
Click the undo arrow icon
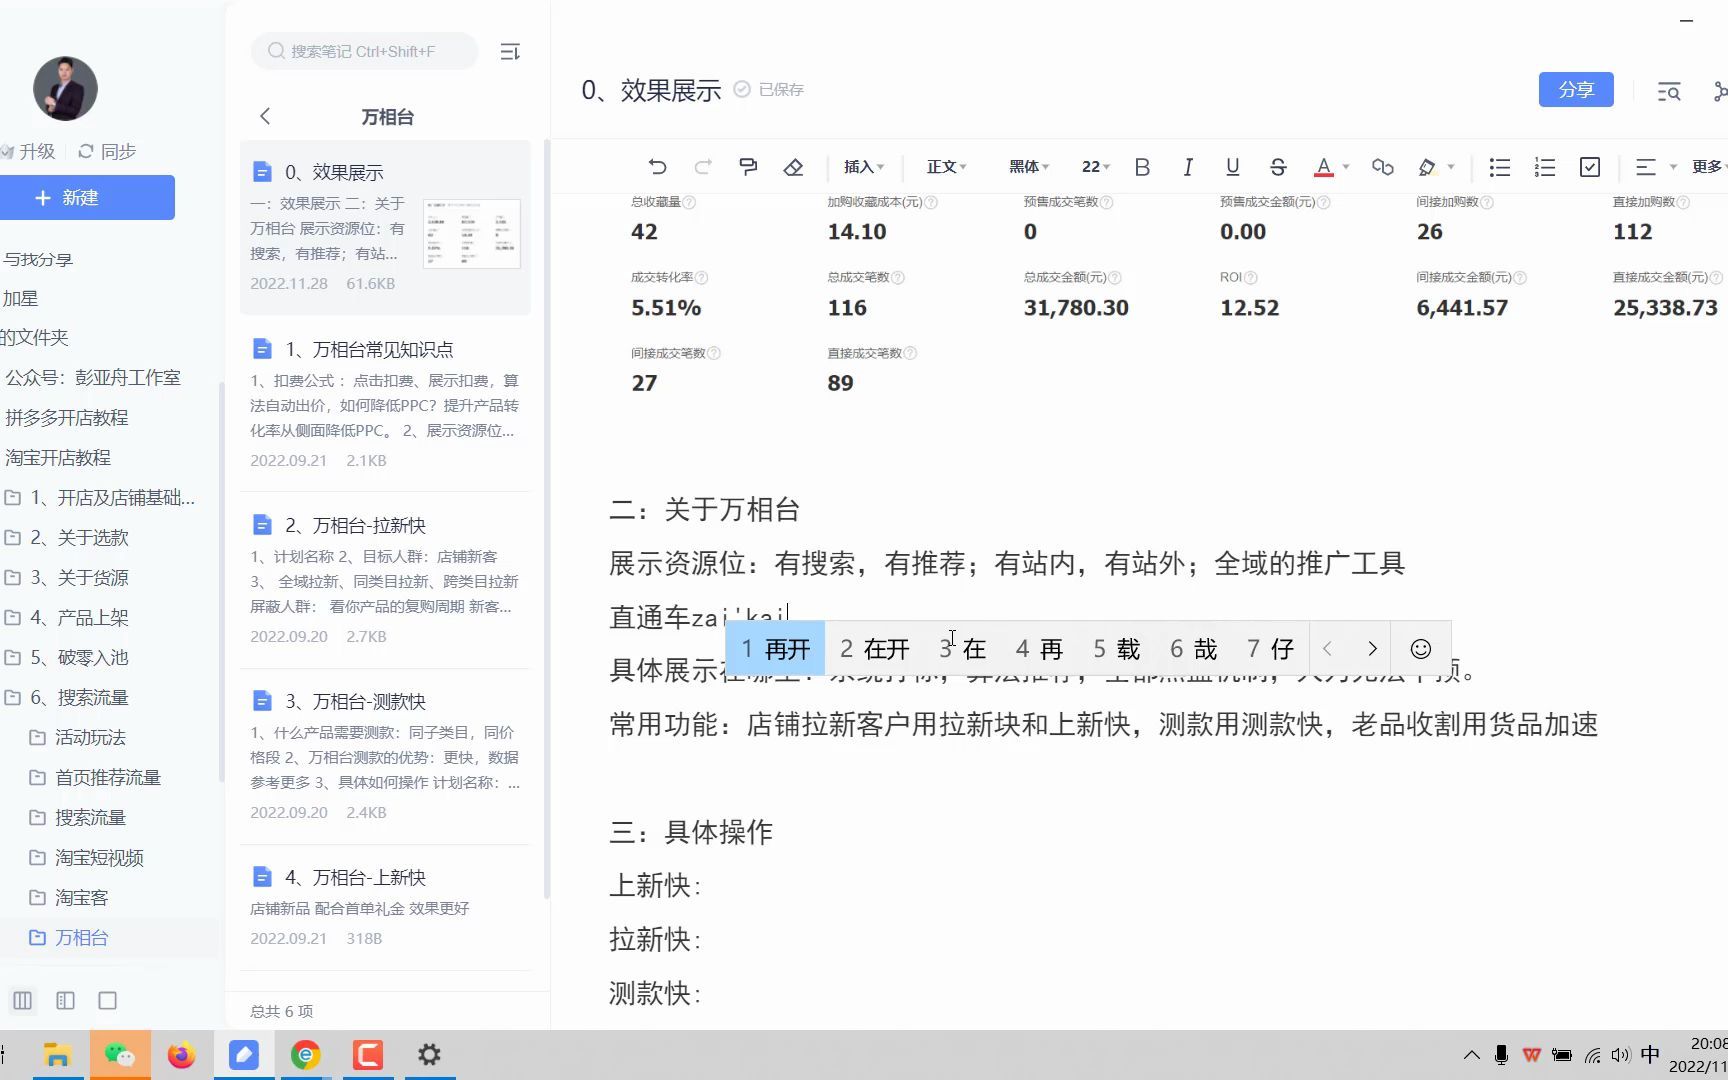click(657, 167)
